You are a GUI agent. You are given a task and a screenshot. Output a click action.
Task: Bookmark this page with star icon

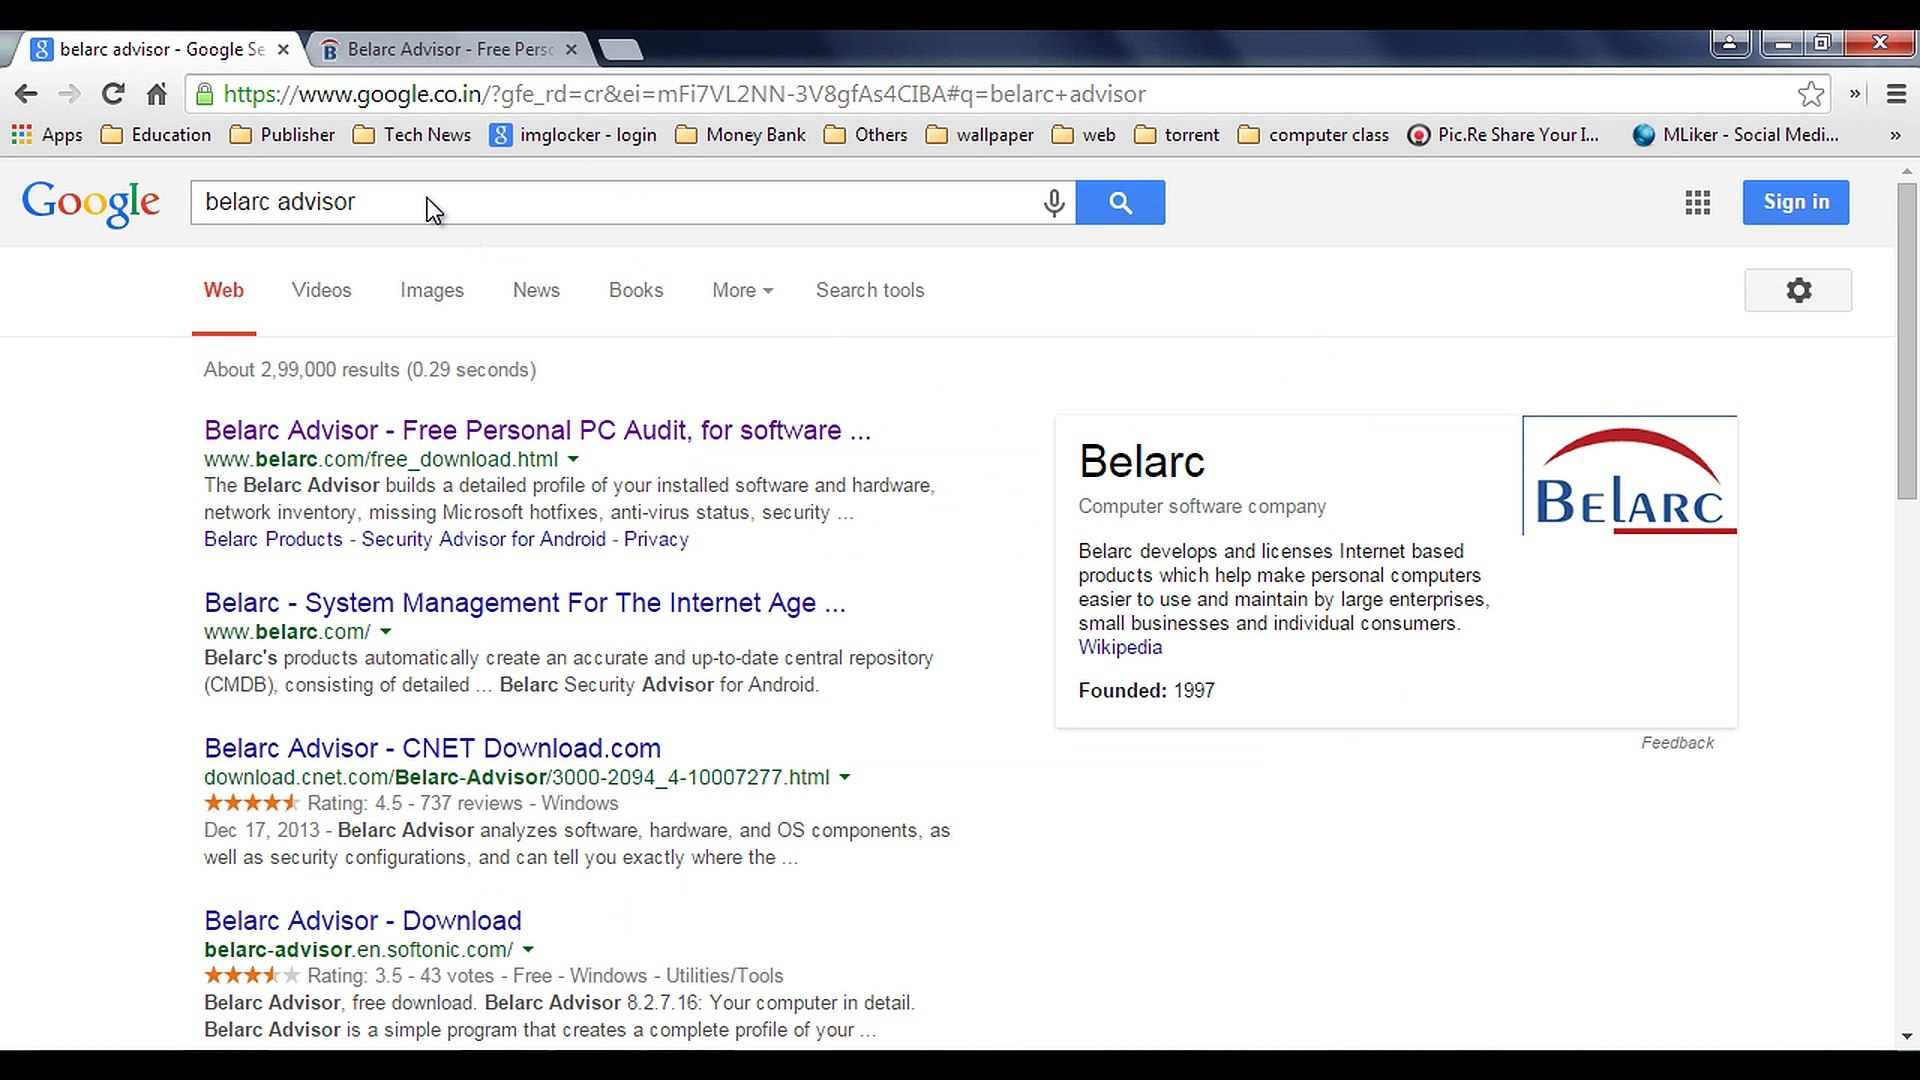coord(1810,94)
